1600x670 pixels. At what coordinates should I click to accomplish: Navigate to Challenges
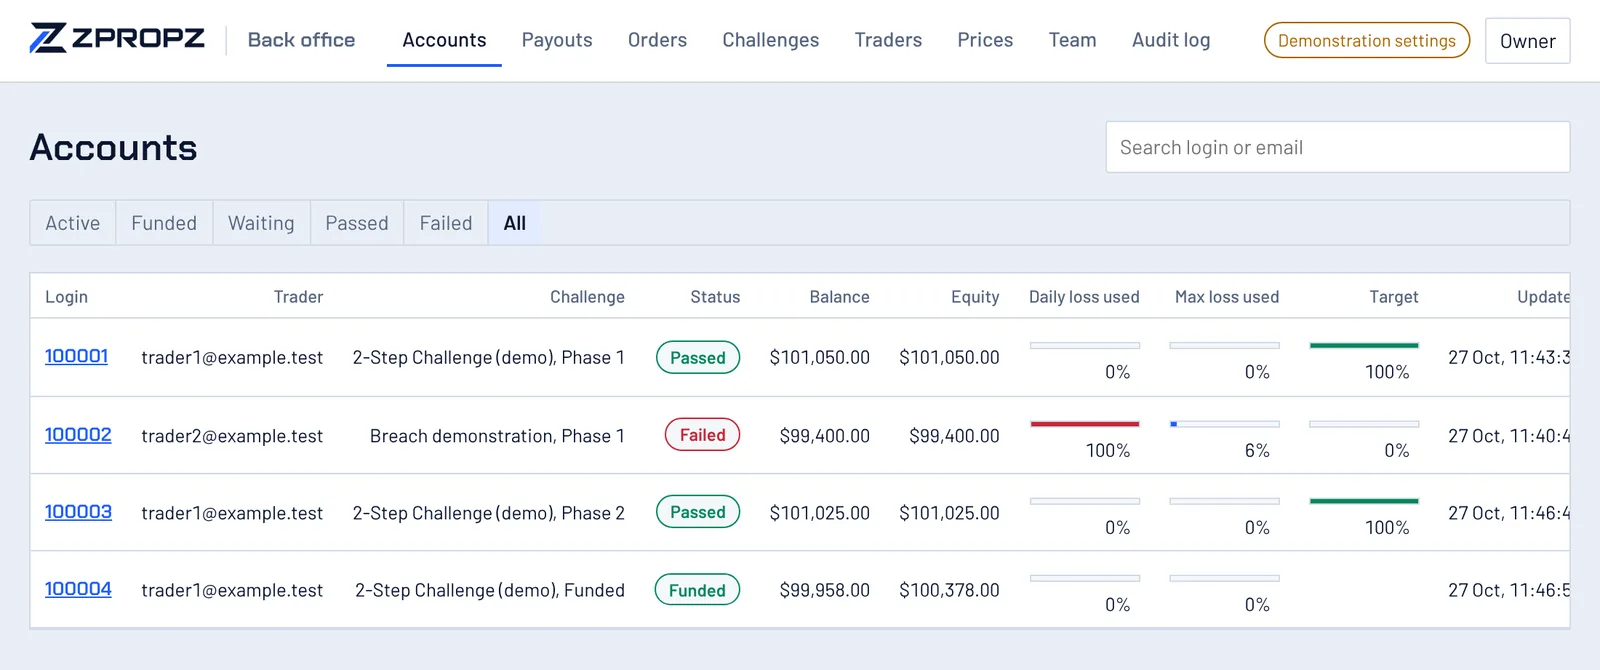[x=771, y=40]
